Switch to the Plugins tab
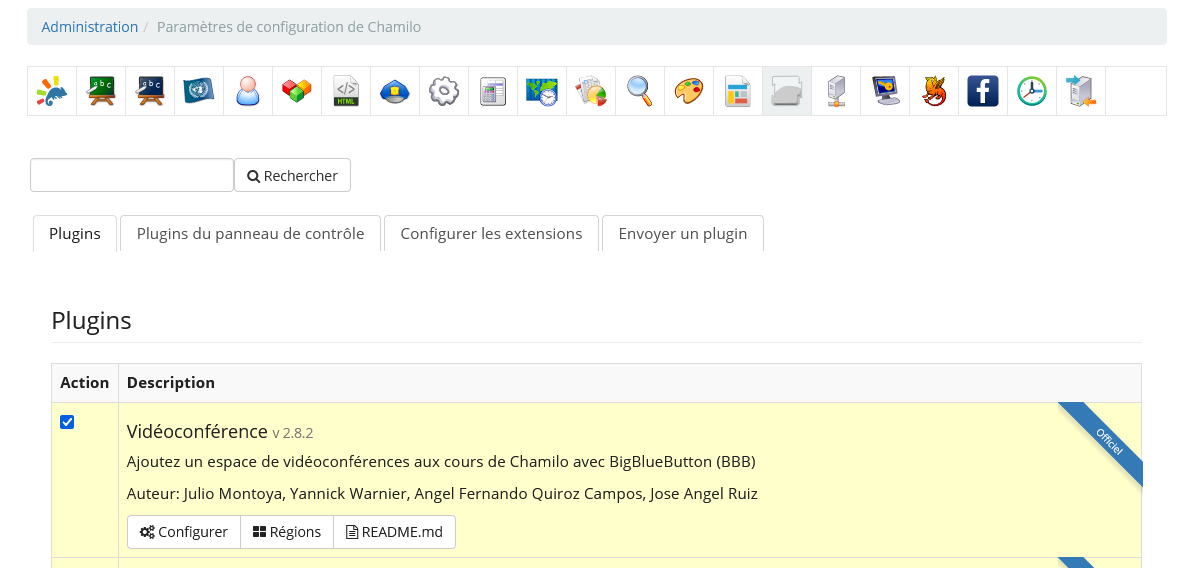 (x=75, y=234)
